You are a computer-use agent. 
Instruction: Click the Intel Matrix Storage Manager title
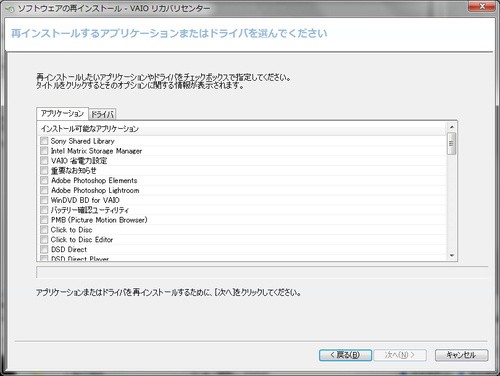[x=96, y=151]
